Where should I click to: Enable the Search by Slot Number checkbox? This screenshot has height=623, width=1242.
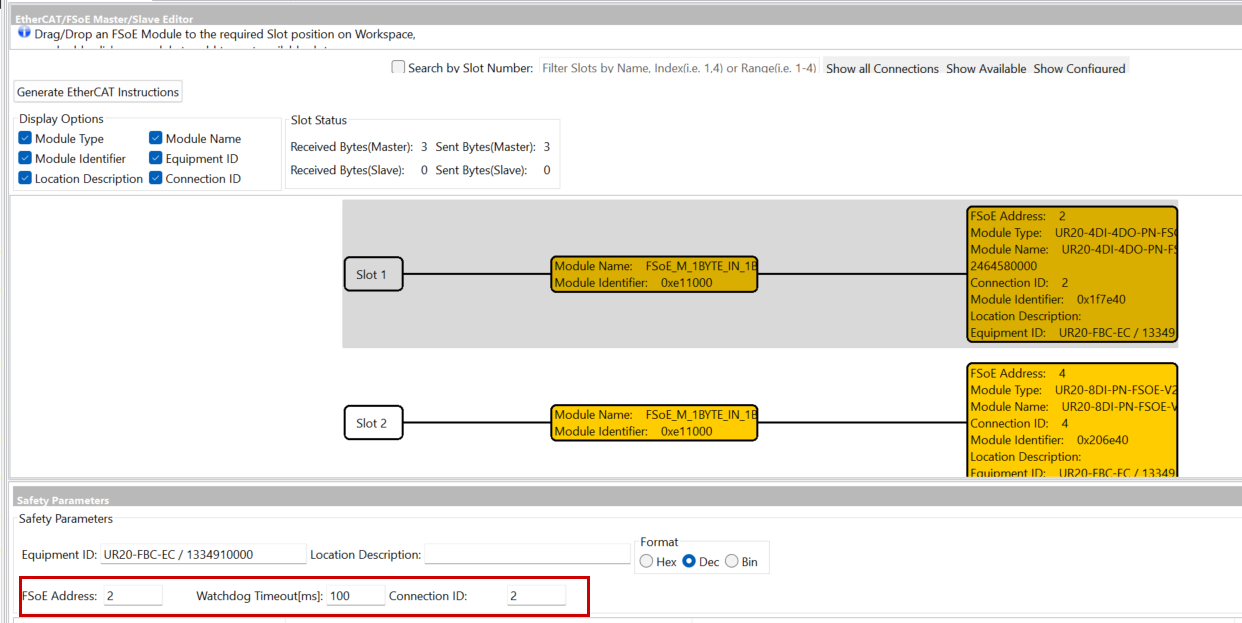[x=398, y=68]
